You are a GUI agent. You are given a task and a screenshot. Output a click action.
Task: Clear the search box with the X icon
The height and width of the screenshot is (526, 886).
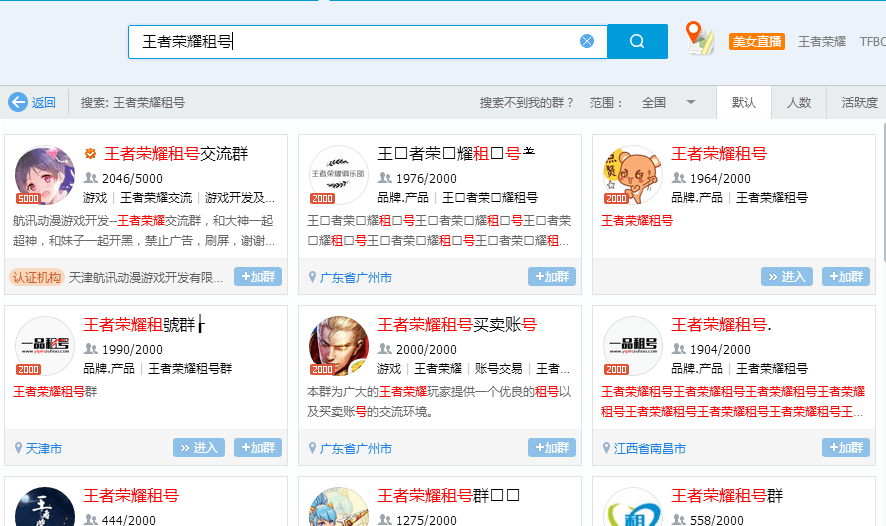tap(587, 41)
